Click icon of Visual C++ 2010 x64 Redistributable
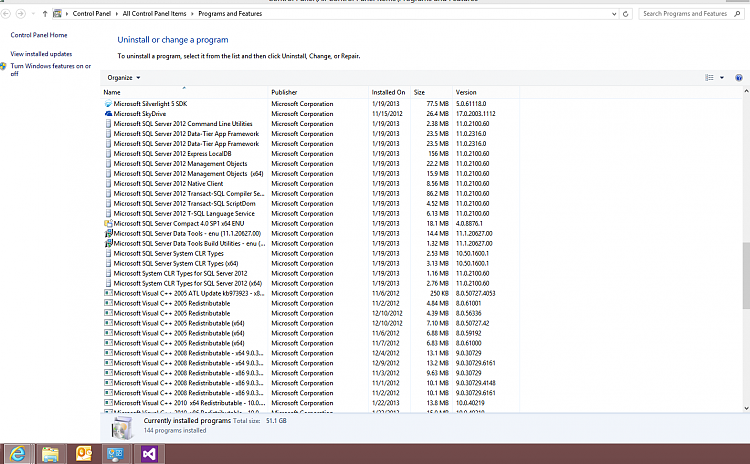Viewport: 750px width, 464px height. (x=108, y=403)
